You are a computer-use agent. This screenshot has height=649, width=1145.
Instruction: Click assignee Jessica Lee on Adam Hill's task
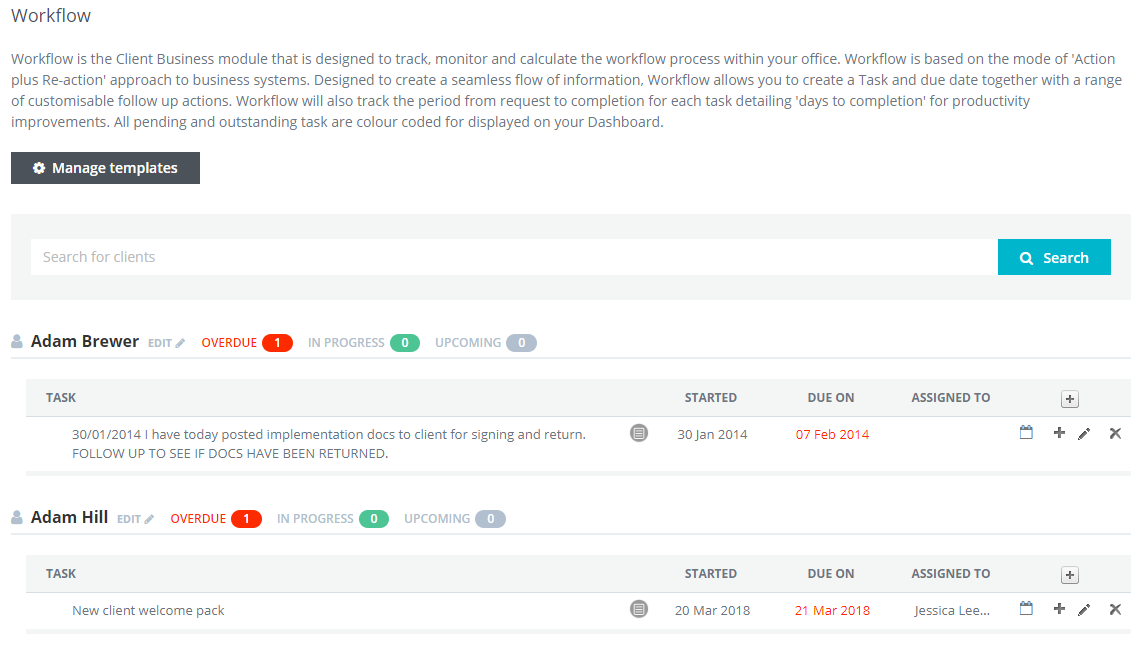pyautogui.click(x=952, y=609)
